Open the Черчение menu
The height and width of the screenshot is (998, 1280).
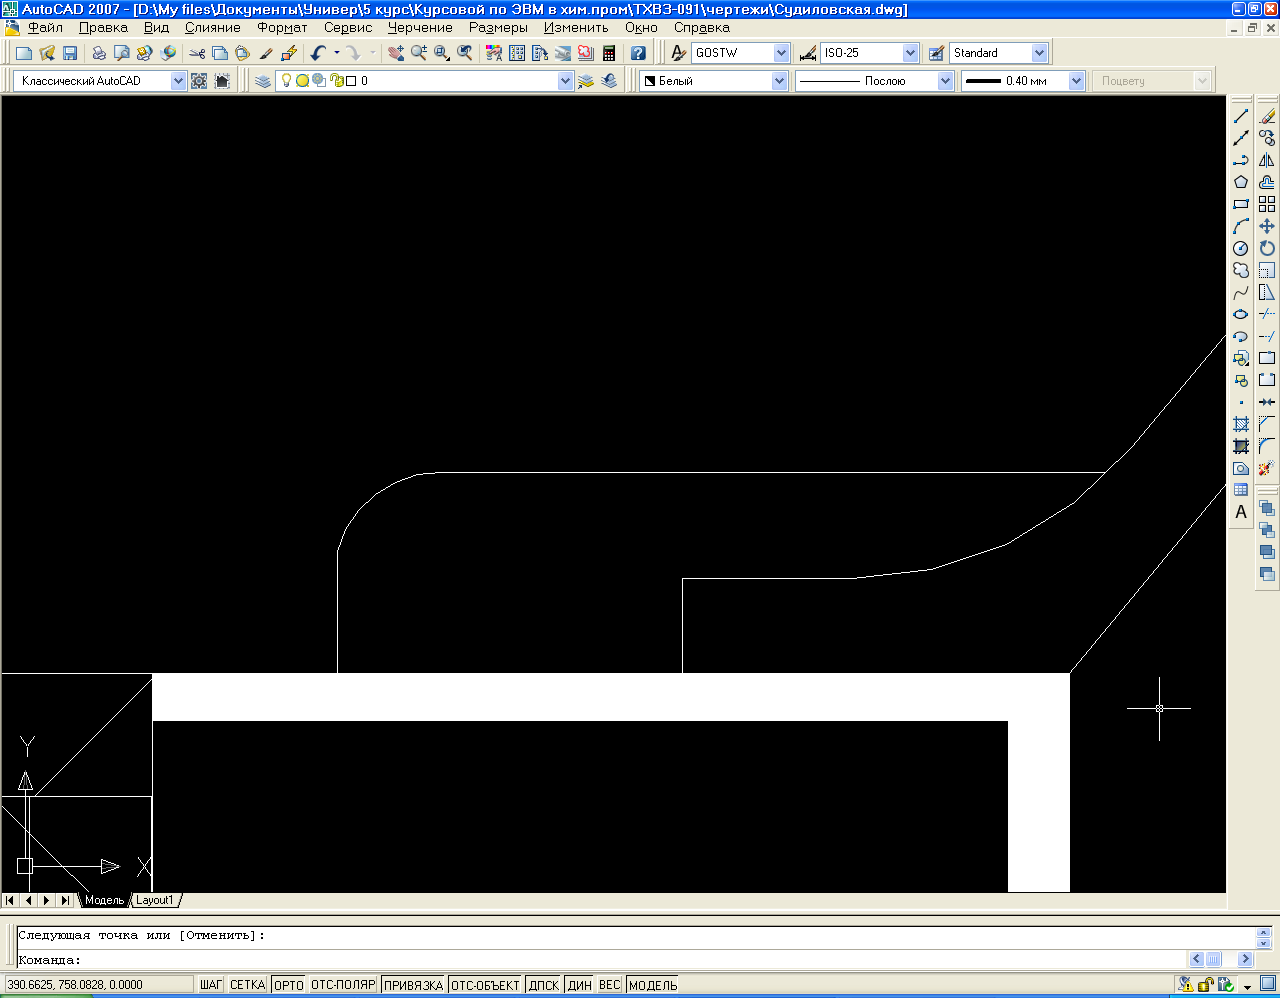(420, 28)
